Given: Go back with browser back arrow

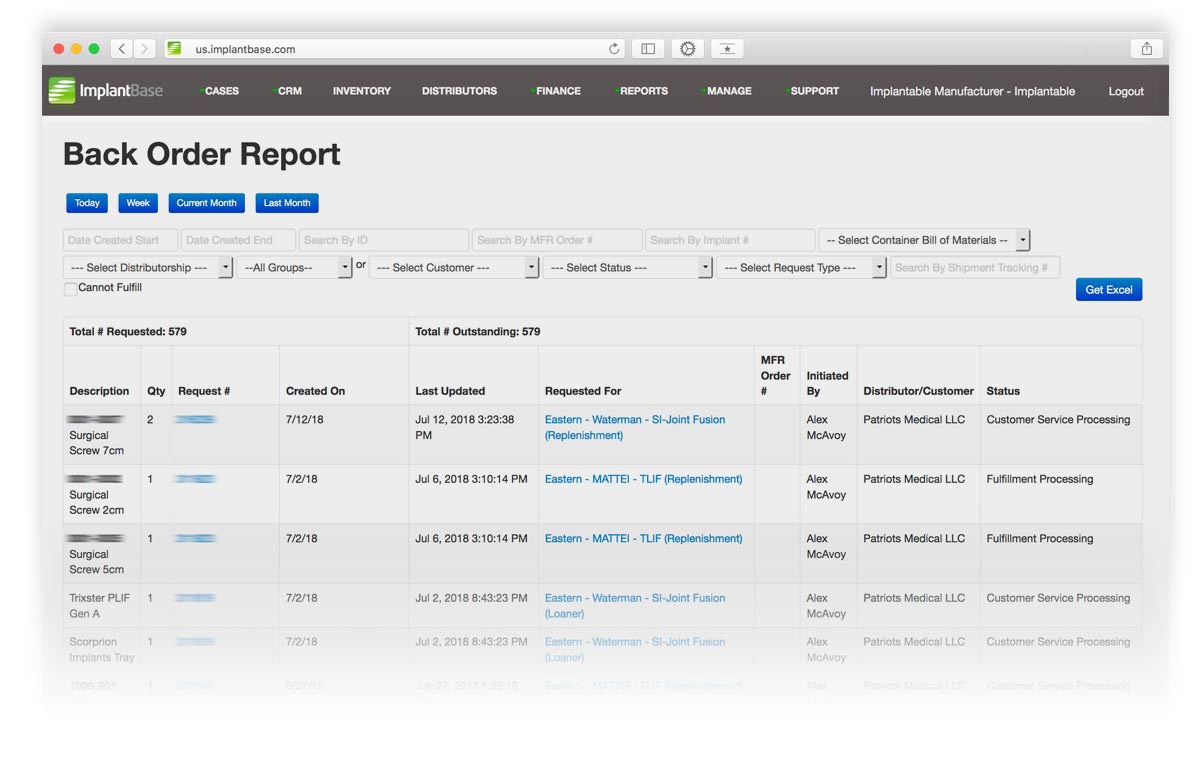Looking at the screenshot, I should pyautogui.click(x=122, y=48).
